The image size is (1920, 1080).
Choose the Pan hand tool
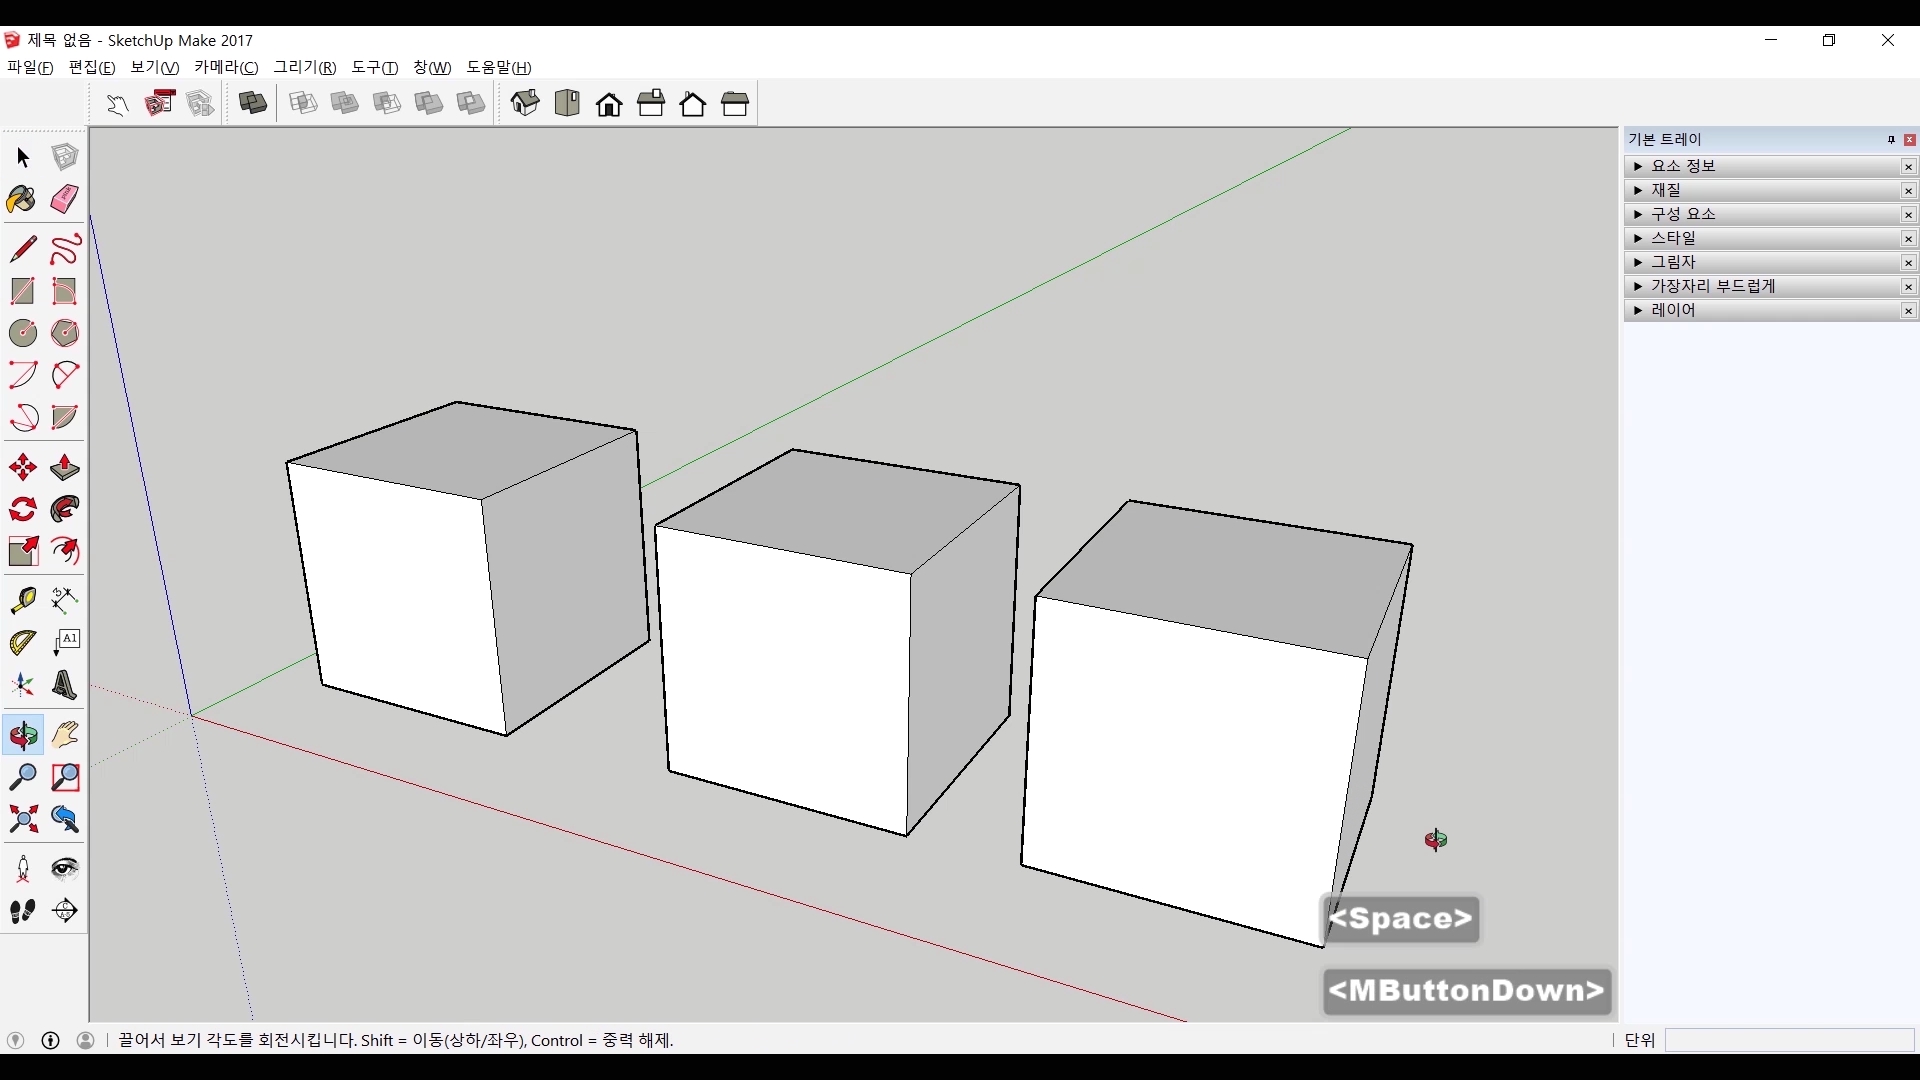[x=65, y=735]
